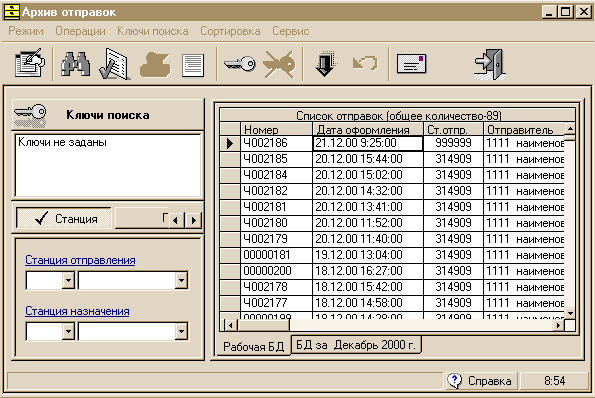Click the Дата оформления column header
This screenshot has height=398, width=595.
pyautogui.click(x=367, y=129)
